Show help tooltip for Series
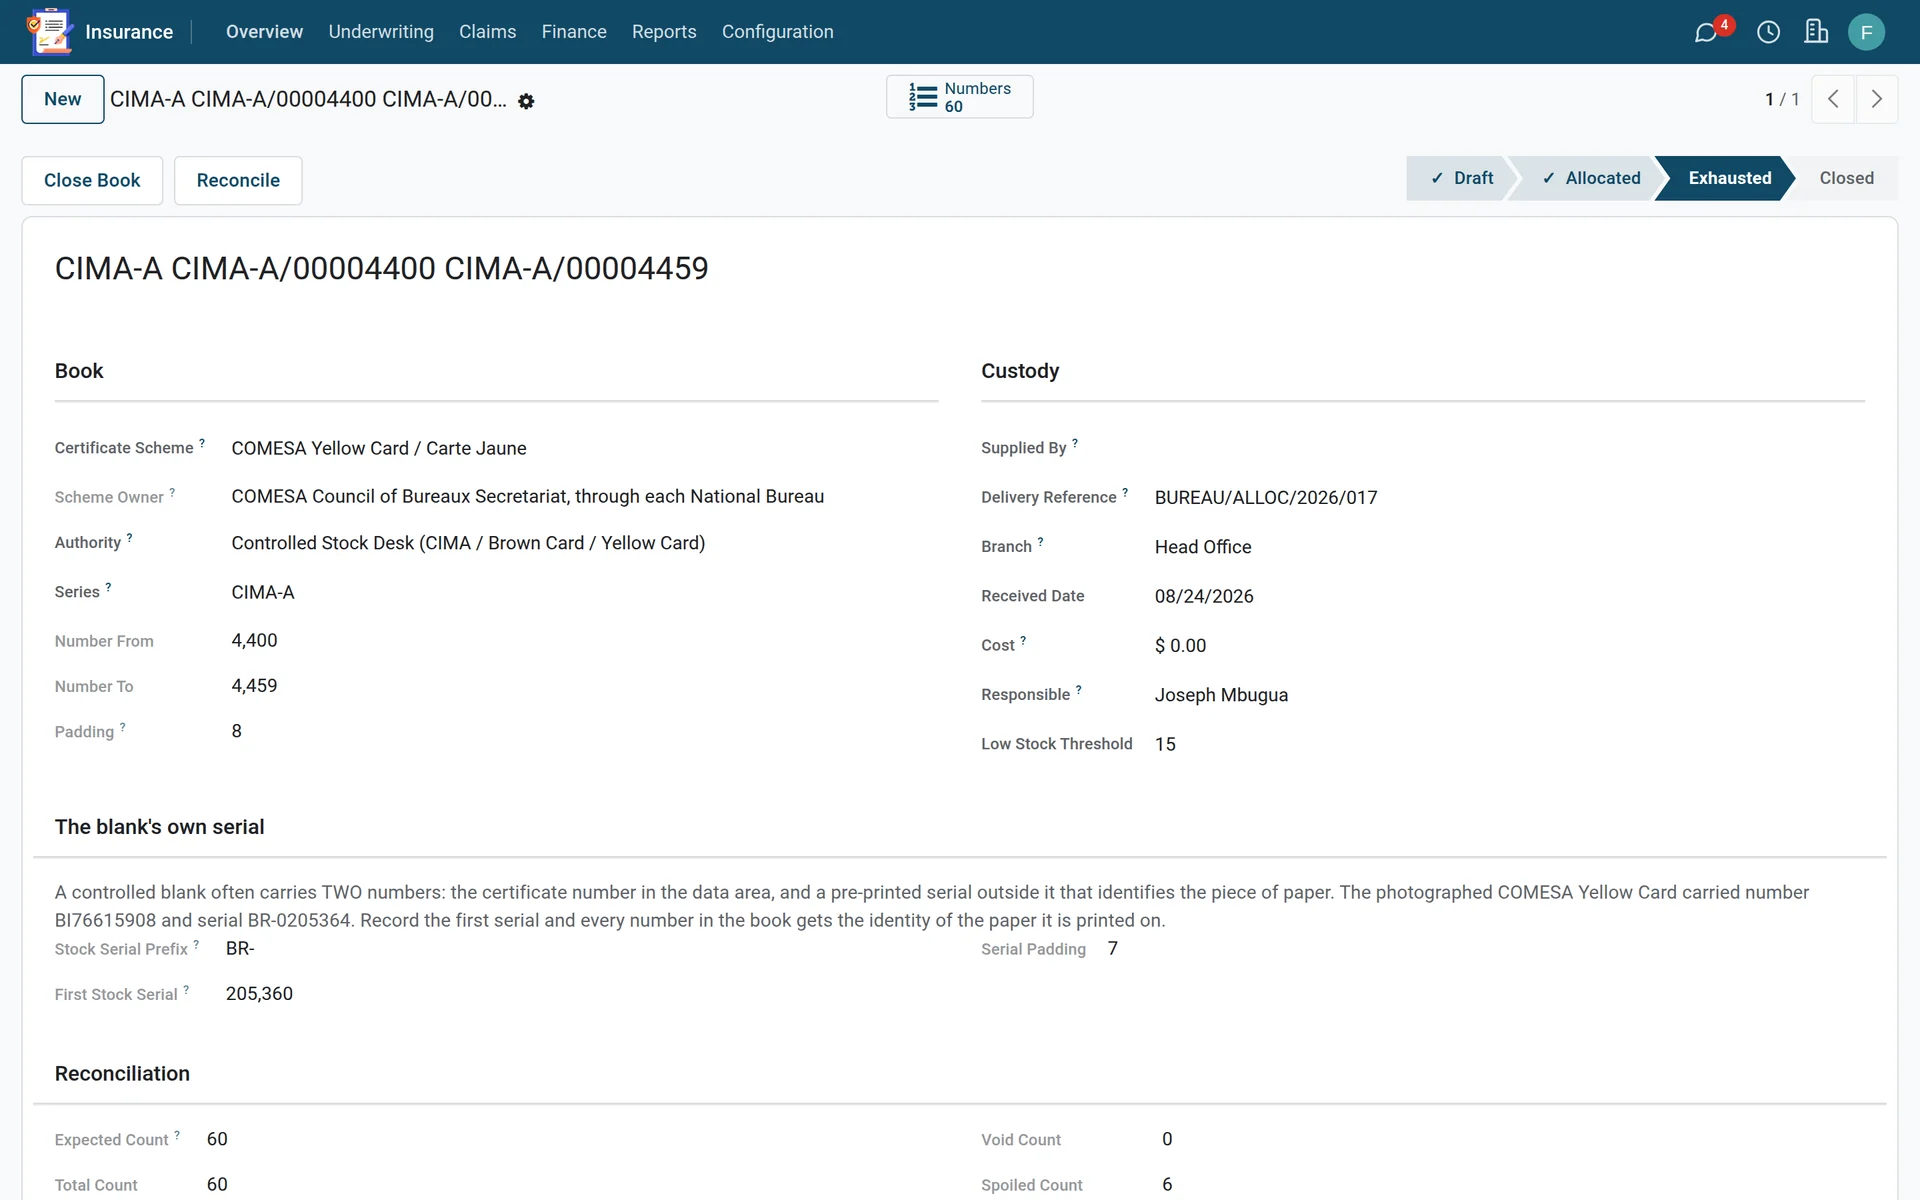The image size is (1920, 1200). 108,587
